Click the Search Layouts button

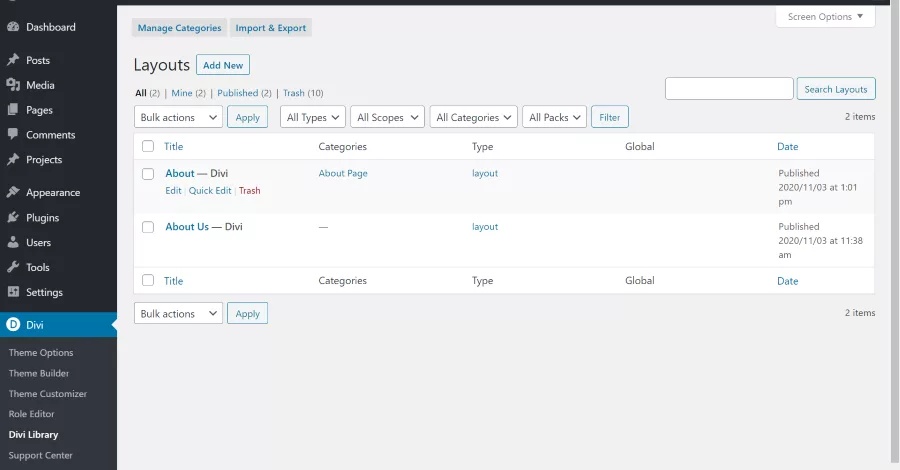click(836, 89)
